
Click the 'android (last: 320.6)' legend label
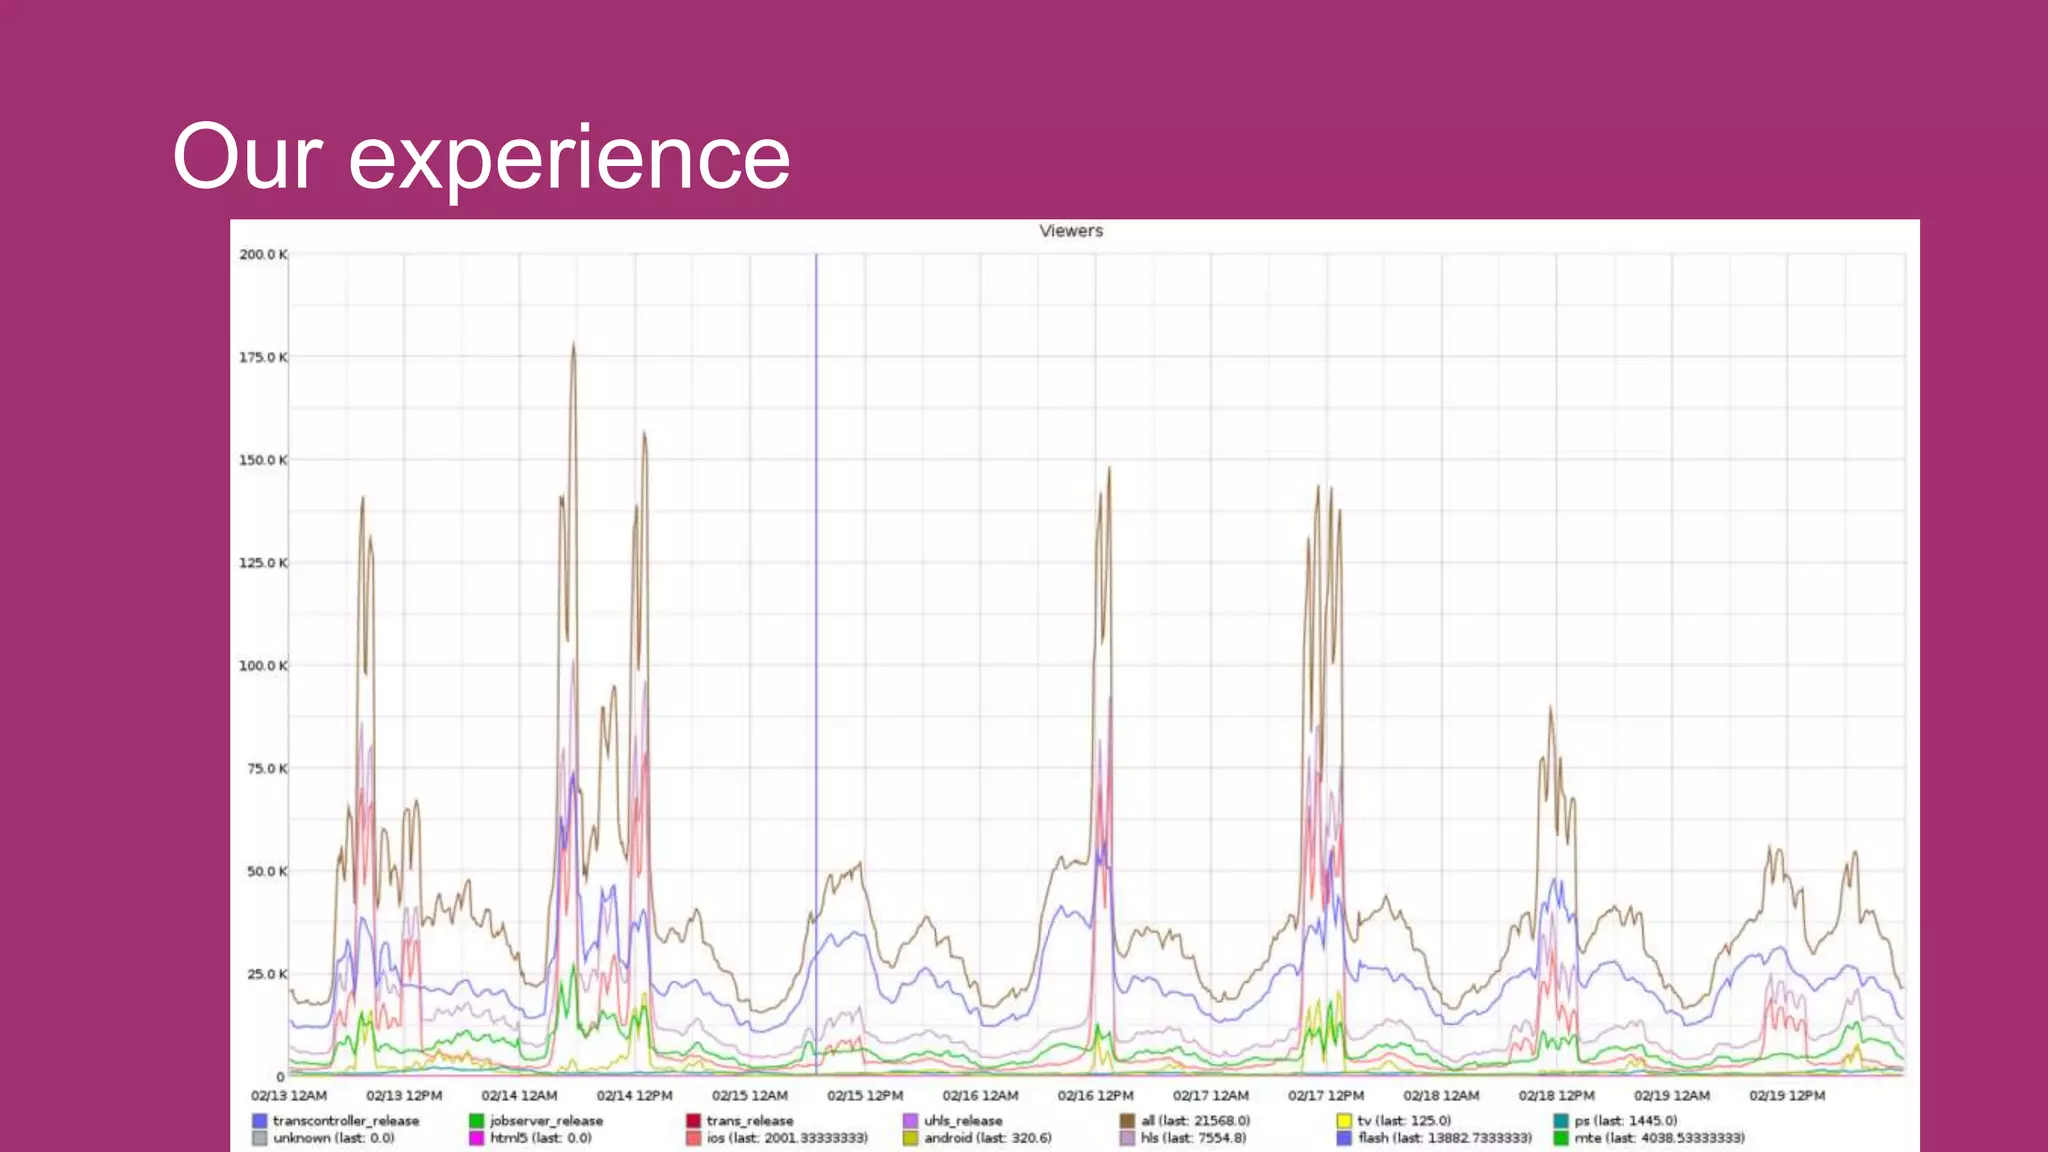click(987, 1138)
